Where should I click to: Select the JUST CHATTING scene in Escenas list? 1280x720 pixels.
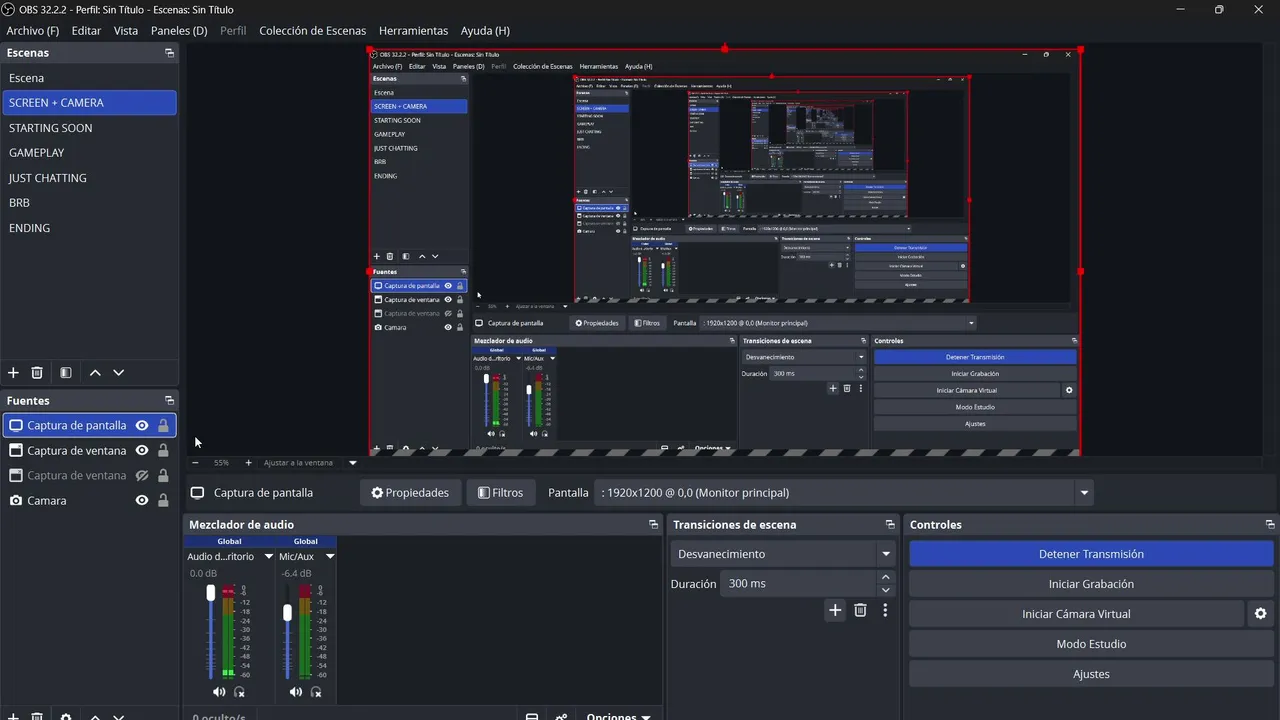click(x=89, y=178)
